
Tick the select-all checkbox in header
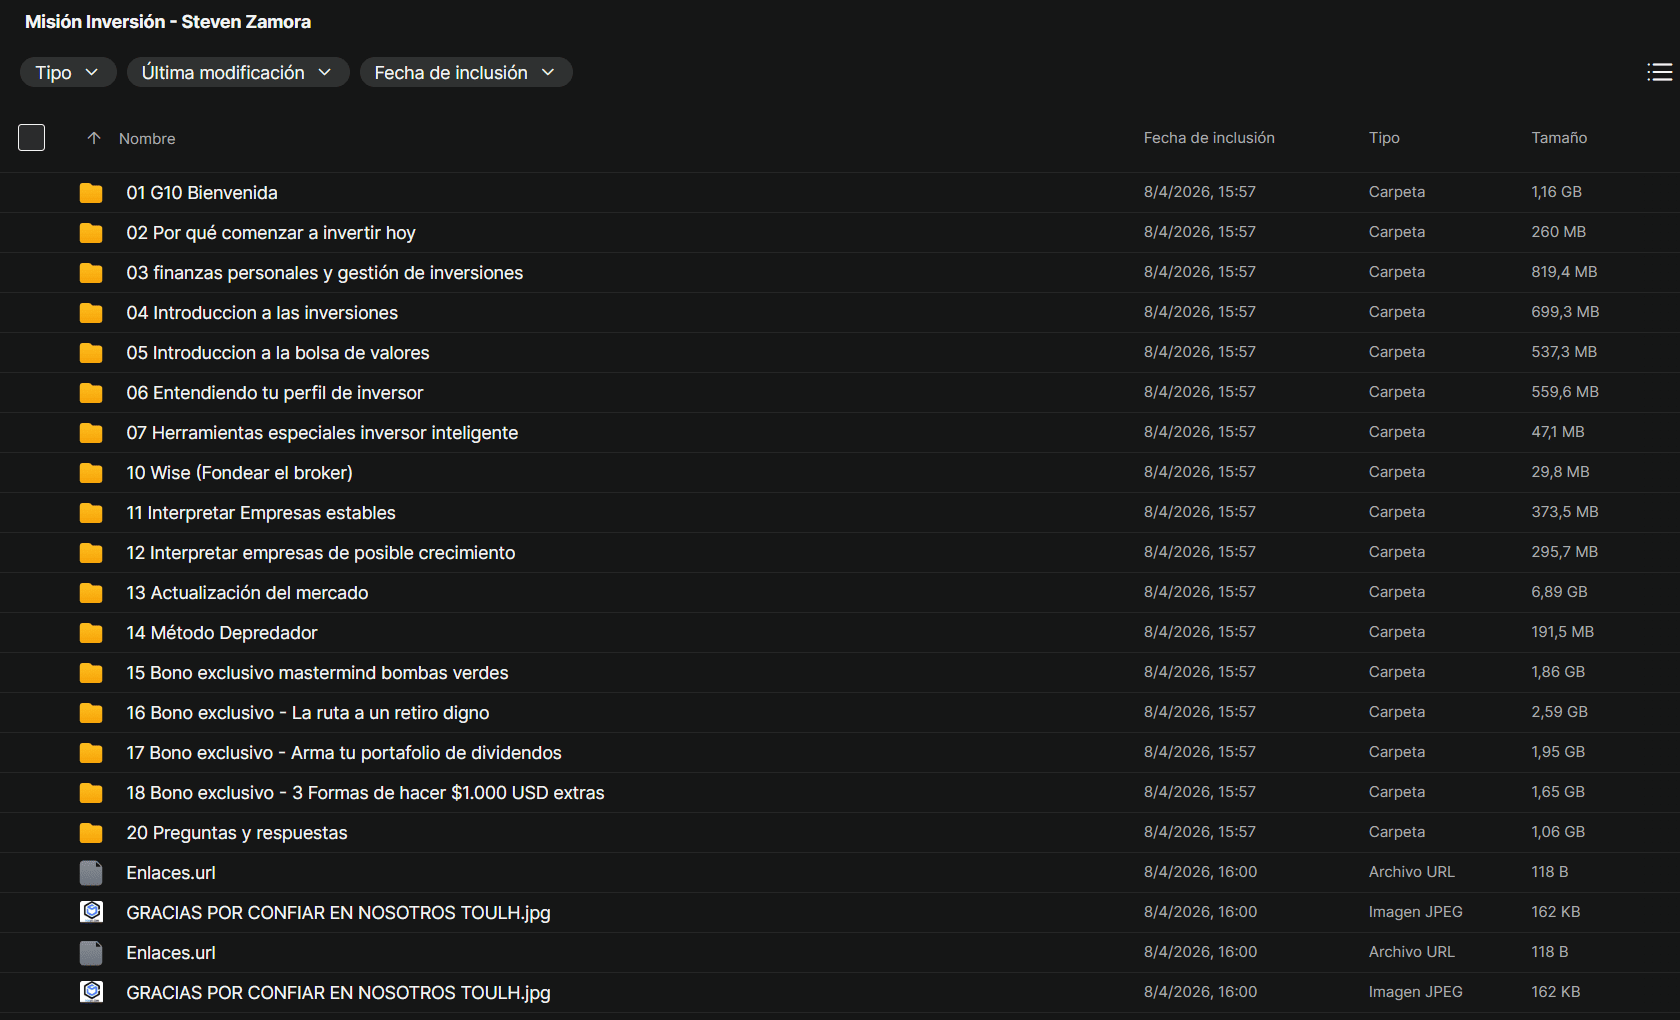tap(32, 138)
